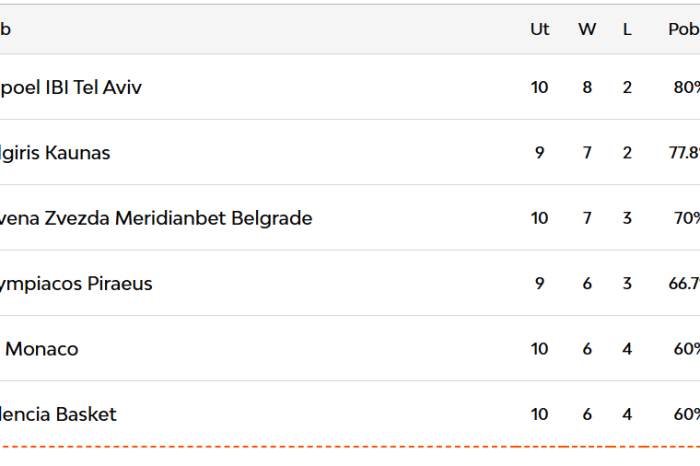This screenshot has height=466, width=700.
Task: Select Hapoel Tel Aviv's wins value 8
Action: (x=587, y=87)
